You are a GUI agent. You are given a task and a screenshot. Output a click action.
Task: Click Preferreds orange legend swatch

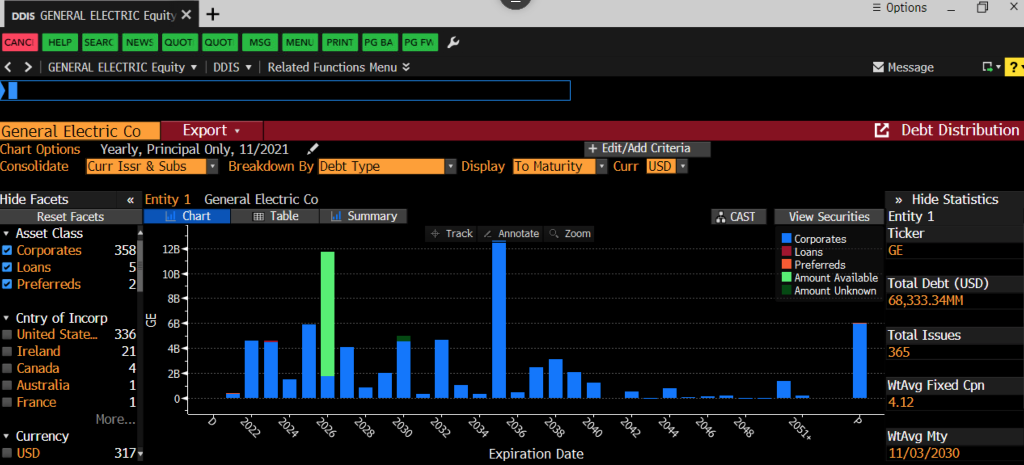(x=786, y=265)
